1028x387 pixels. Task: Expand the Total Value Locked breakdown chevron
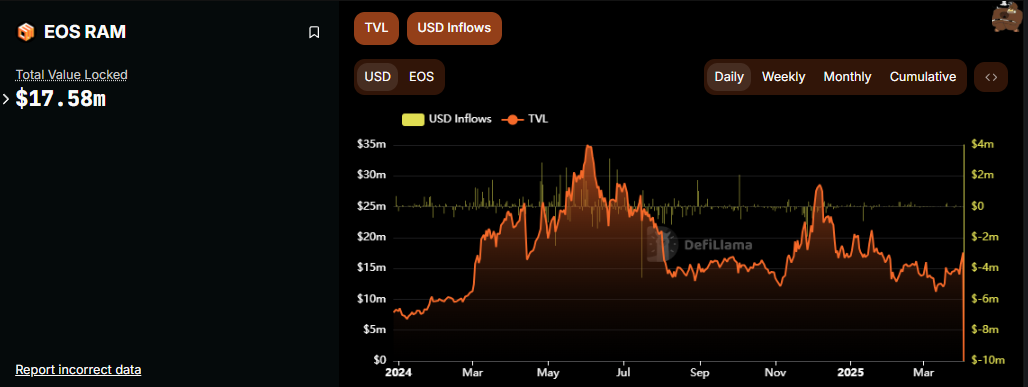(x=6, y=99)
